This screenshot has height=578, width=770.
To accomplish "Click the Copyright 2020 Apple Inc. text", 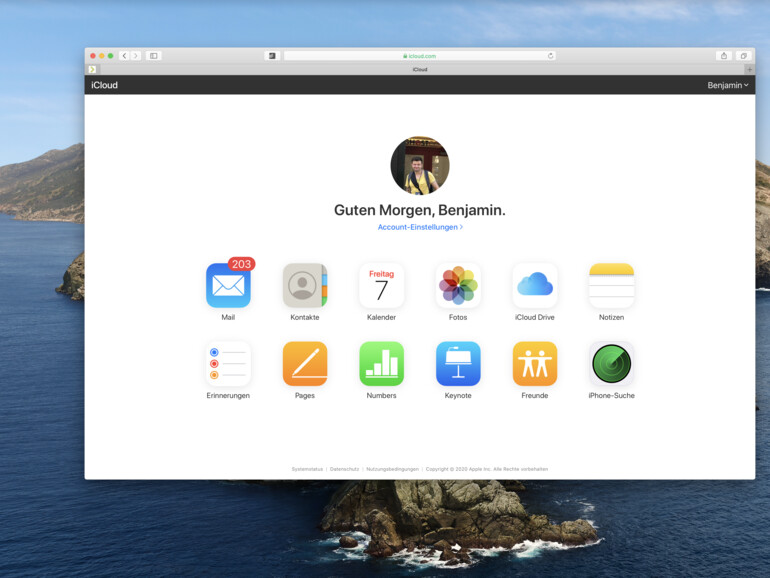I will pos(487,469).
